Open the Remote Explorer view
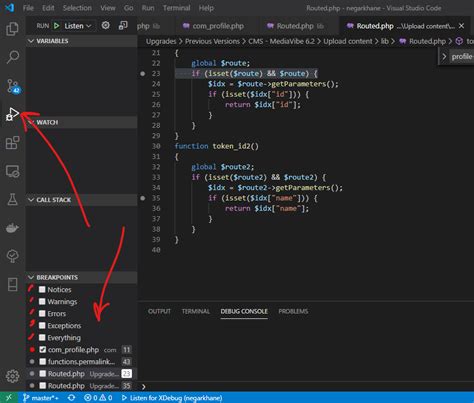 [x=12, y=171]
